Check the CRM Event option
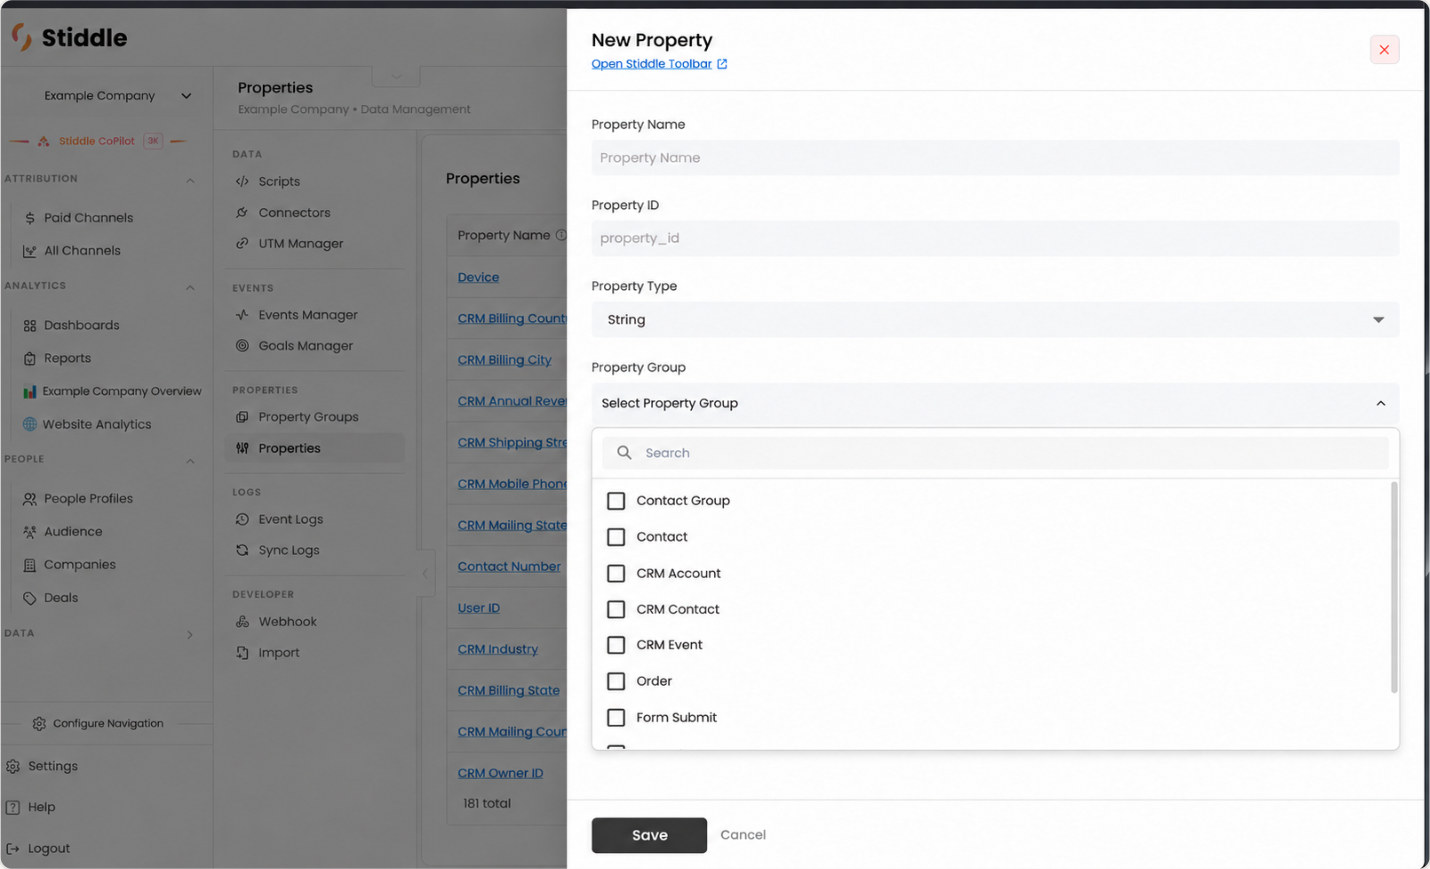Image resolution: width=1430 pixels, height=869 pixels. 616,645
